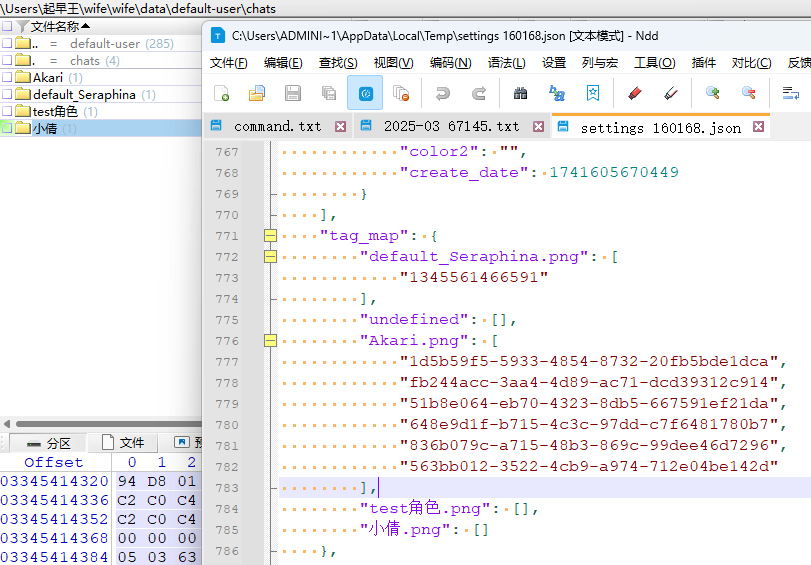The height and width of the screenshot is (565, 811).
Task: Click the highlighted blue toolbar icon
Action: [x=365, y=93]
